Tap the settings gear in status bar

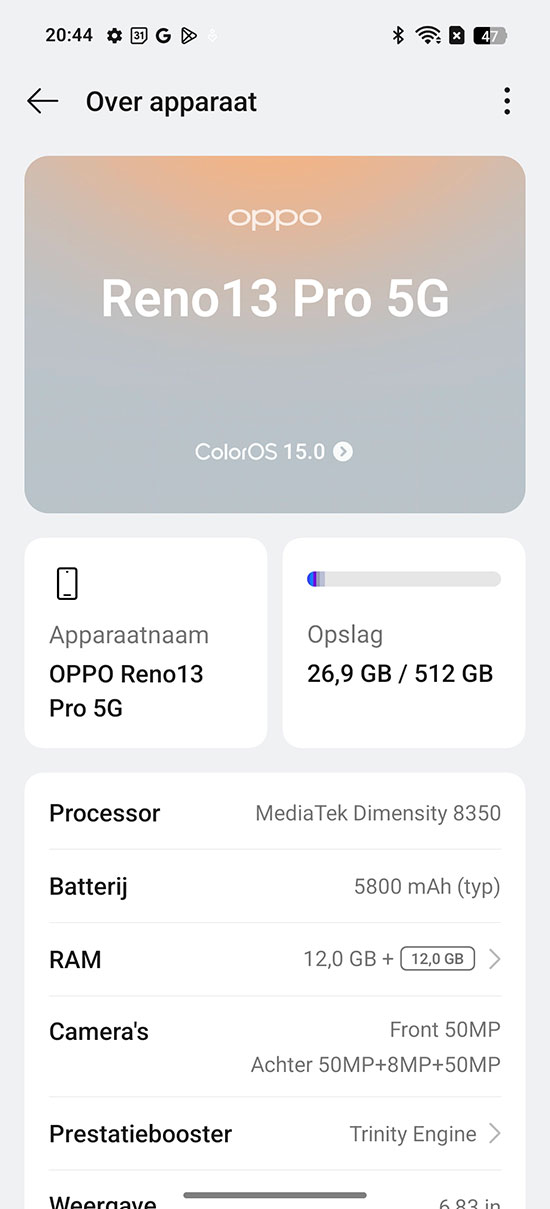click(114, 36)
